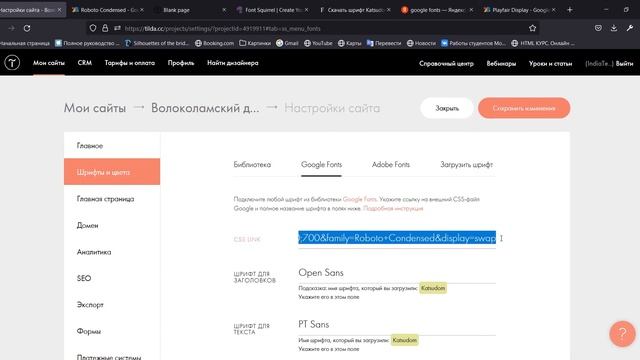Switch to the Google Fonts tab
The width and height of the screenshot is (640, 360).
321,164
